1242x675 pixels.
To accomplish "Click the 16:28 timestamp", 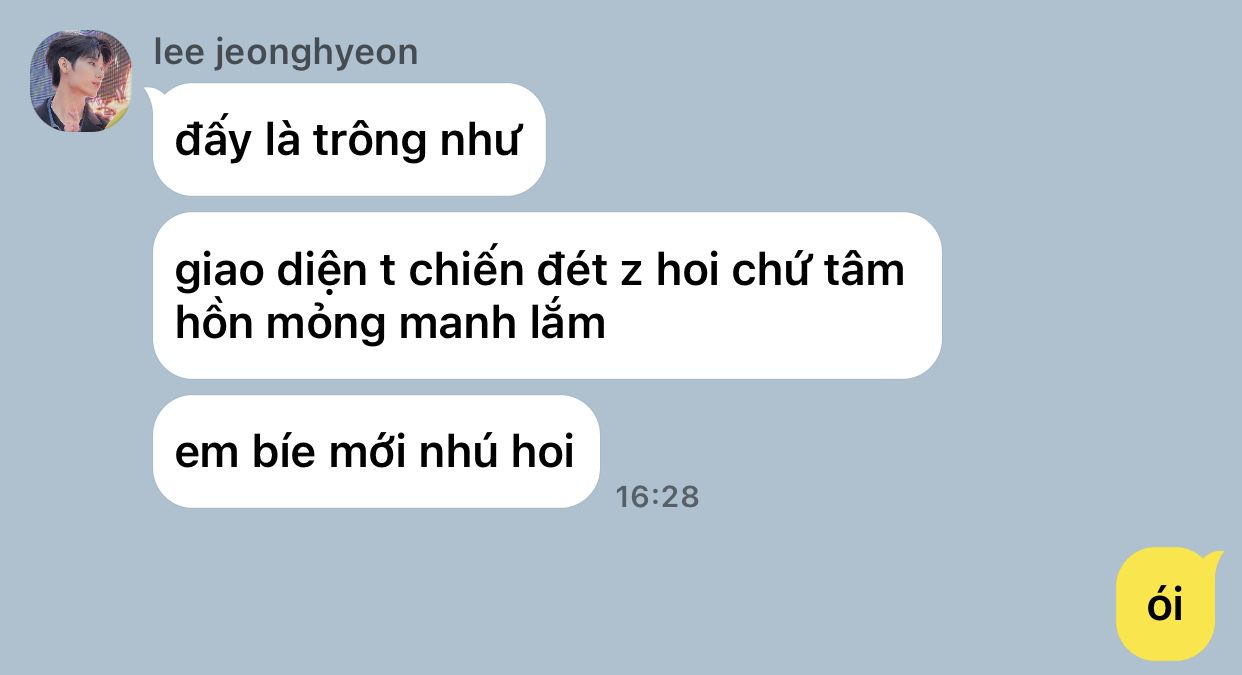I will [657, 496].
